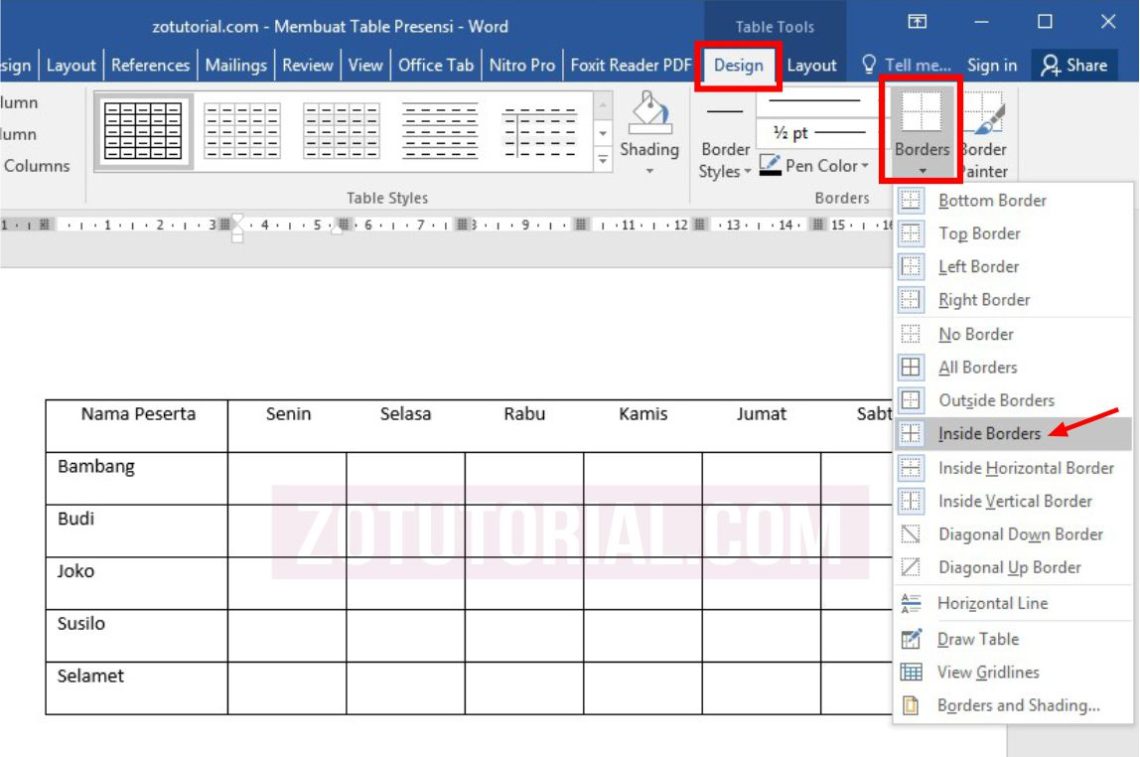Select the Border Painter tool
This screenshot has width=1140, height=757.
tap(984, 135)
